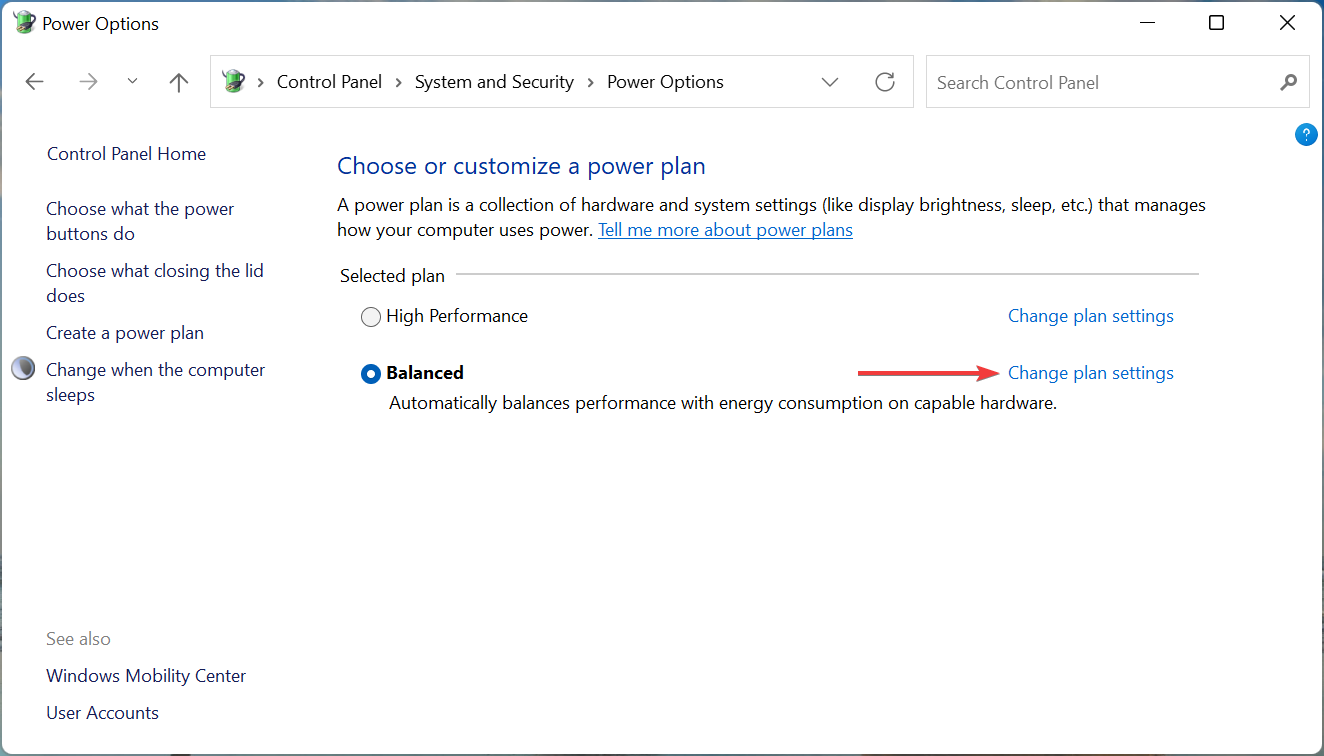Open the blue Help question icon

pos(1306,135)
